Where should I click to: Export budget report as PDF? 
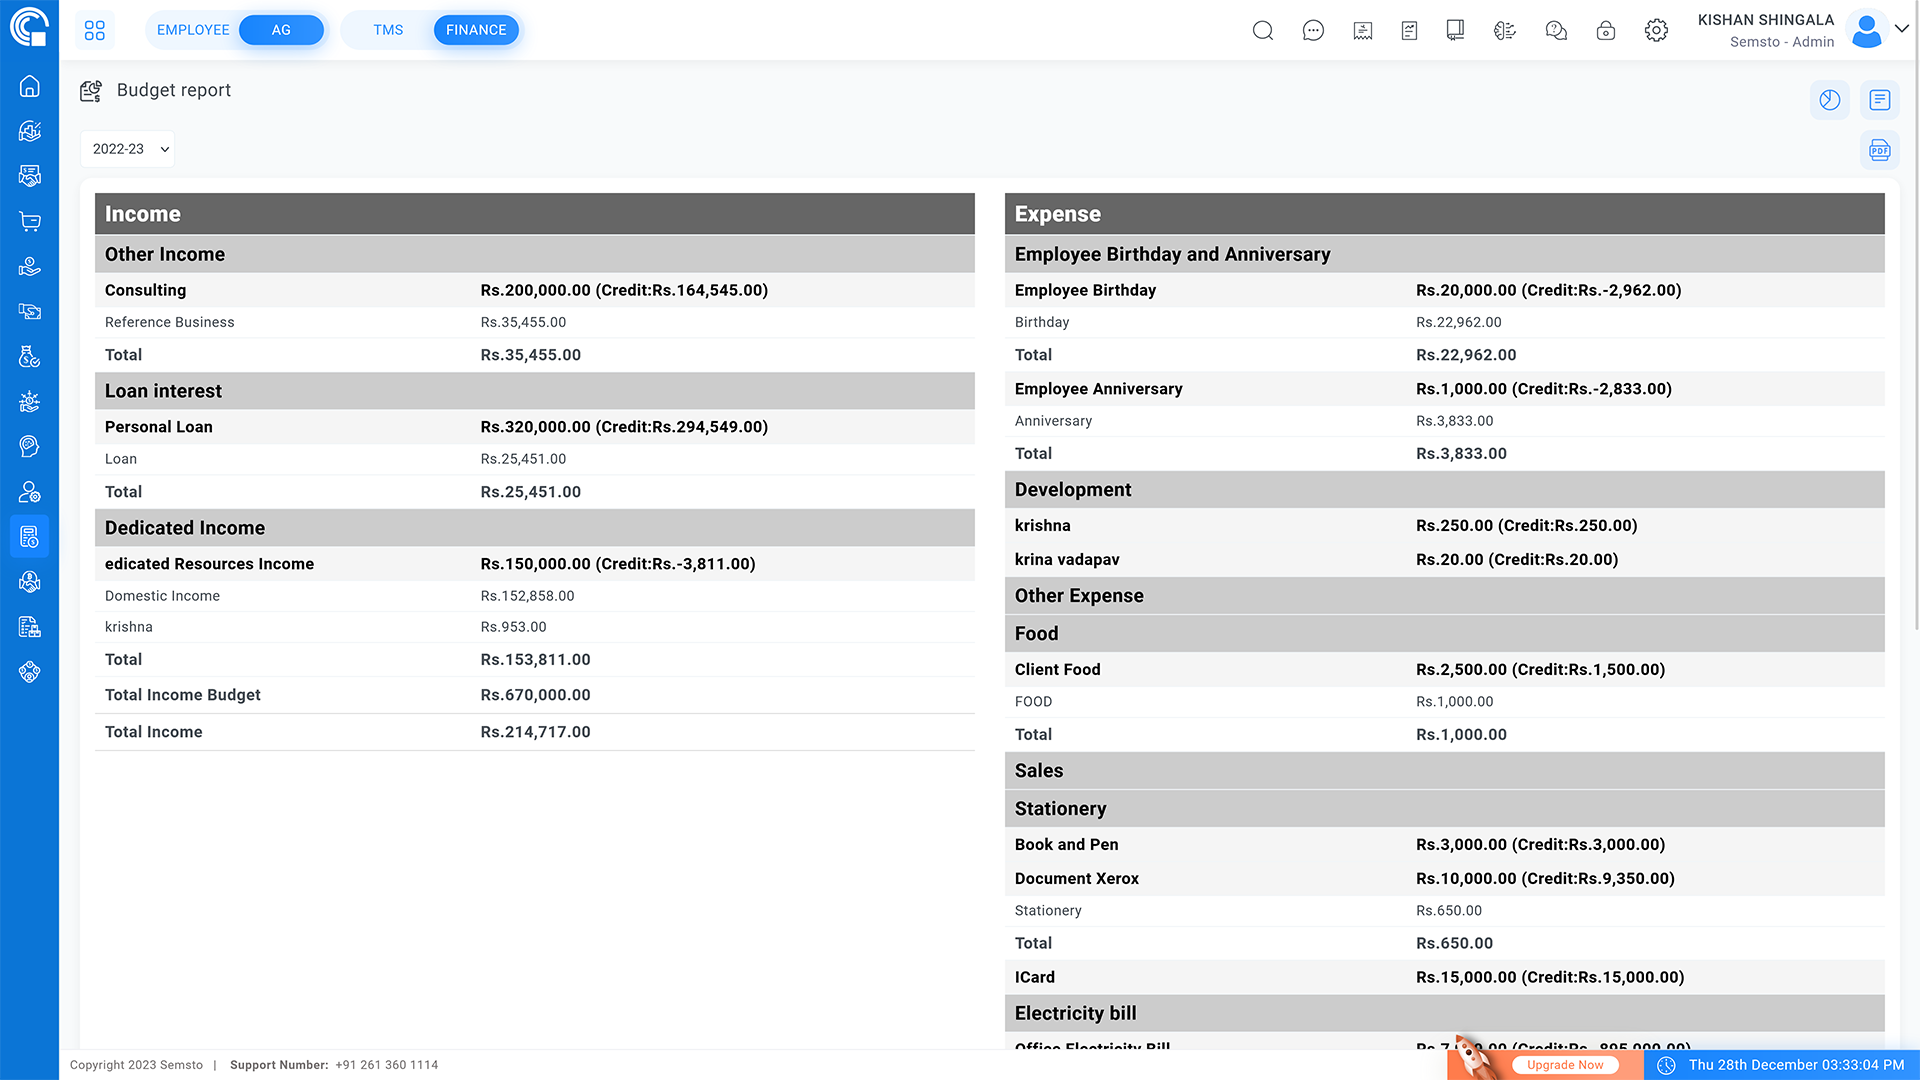click(x=1880, y=150)
